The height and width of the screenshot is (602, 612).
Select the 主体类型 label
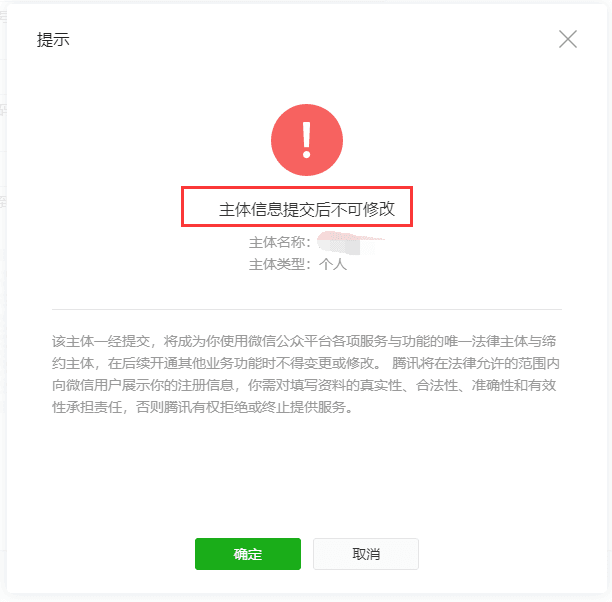tap(277, 264)
